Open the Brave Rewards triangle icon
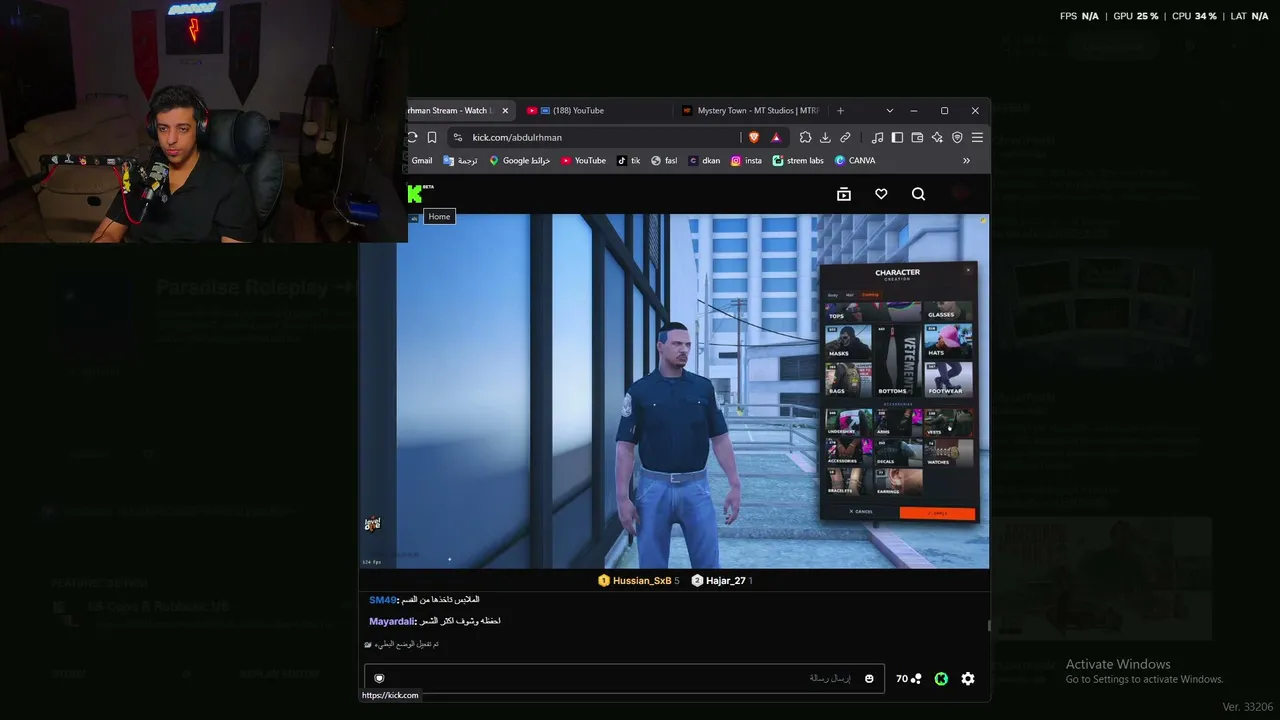This screenshot has width=1280, height=720. (776, 137)
